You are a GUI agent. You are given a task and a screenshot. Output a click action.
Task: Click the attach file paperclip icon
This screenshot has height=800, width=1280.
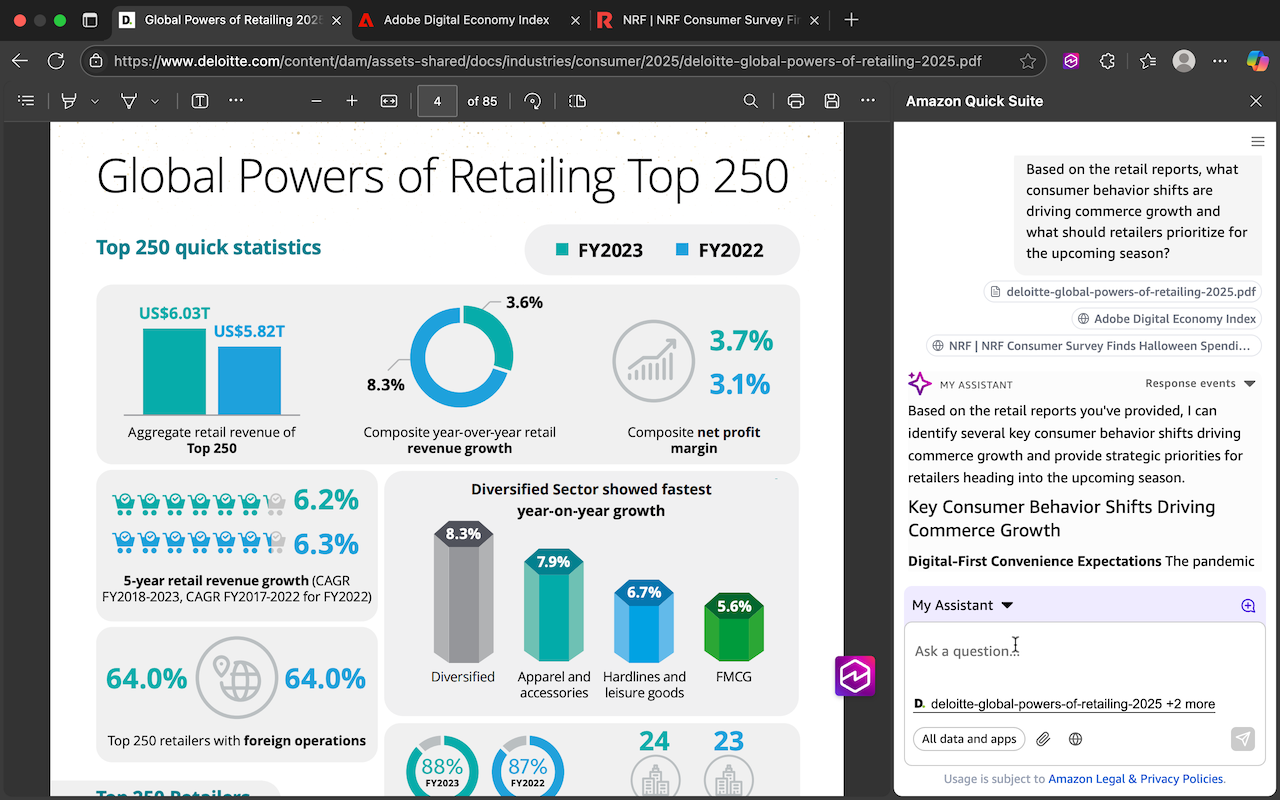pyautogui.click(x=1043, y=739)
